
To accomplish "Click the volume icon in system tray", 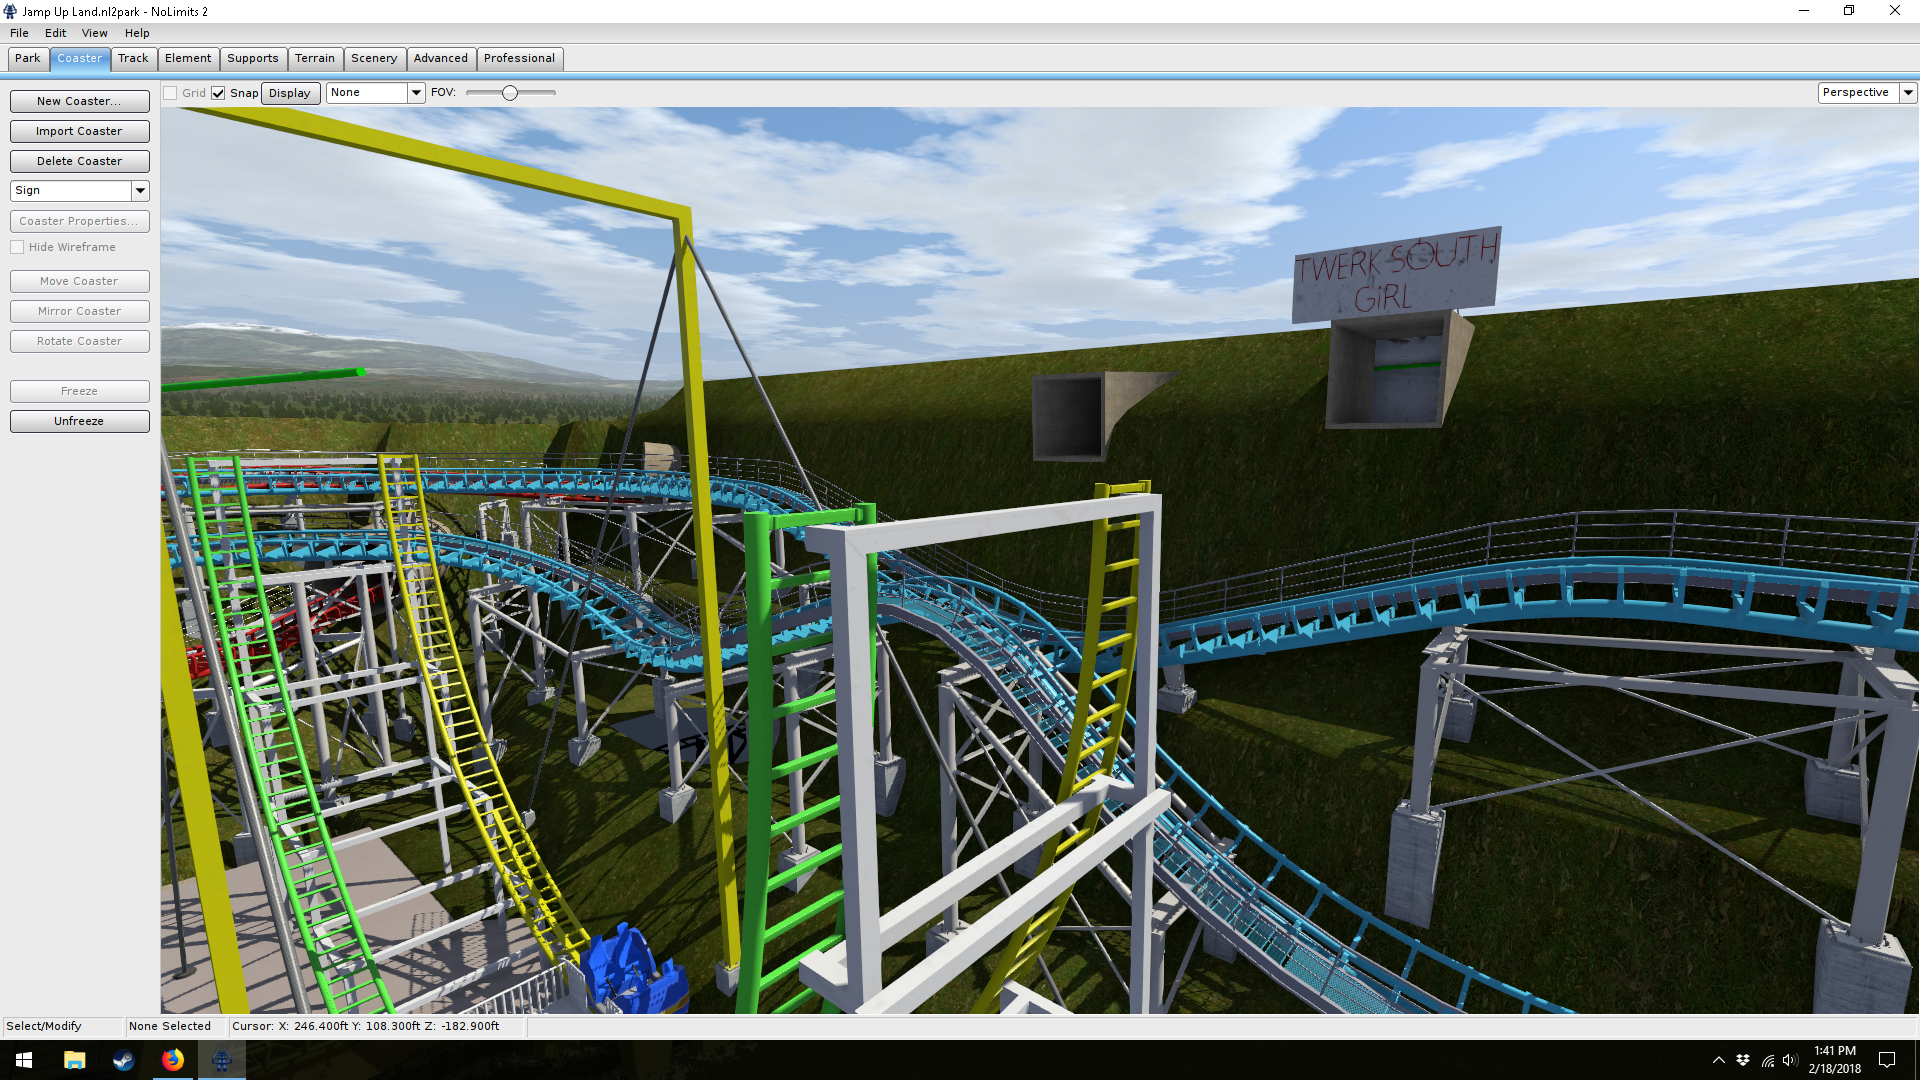I will [1790, 1060].
